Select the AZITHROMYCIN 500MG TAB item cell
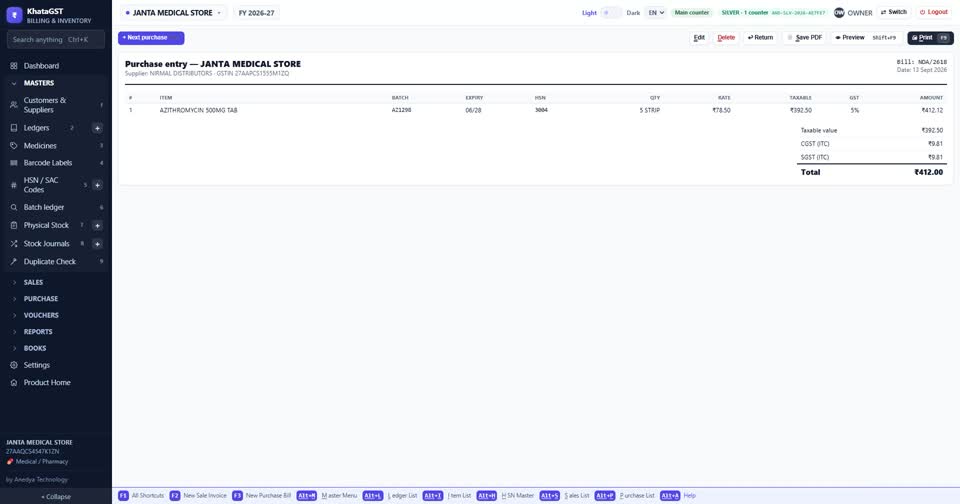The image size is (960, 504). point(198,110)
